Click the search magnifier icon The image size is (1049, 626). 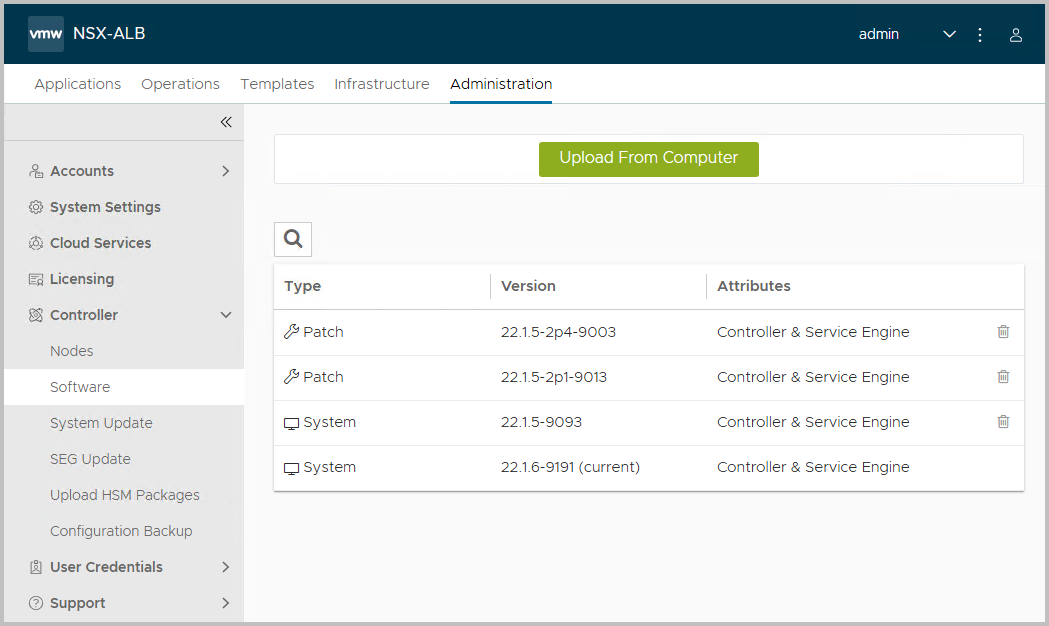click(293, 239)
